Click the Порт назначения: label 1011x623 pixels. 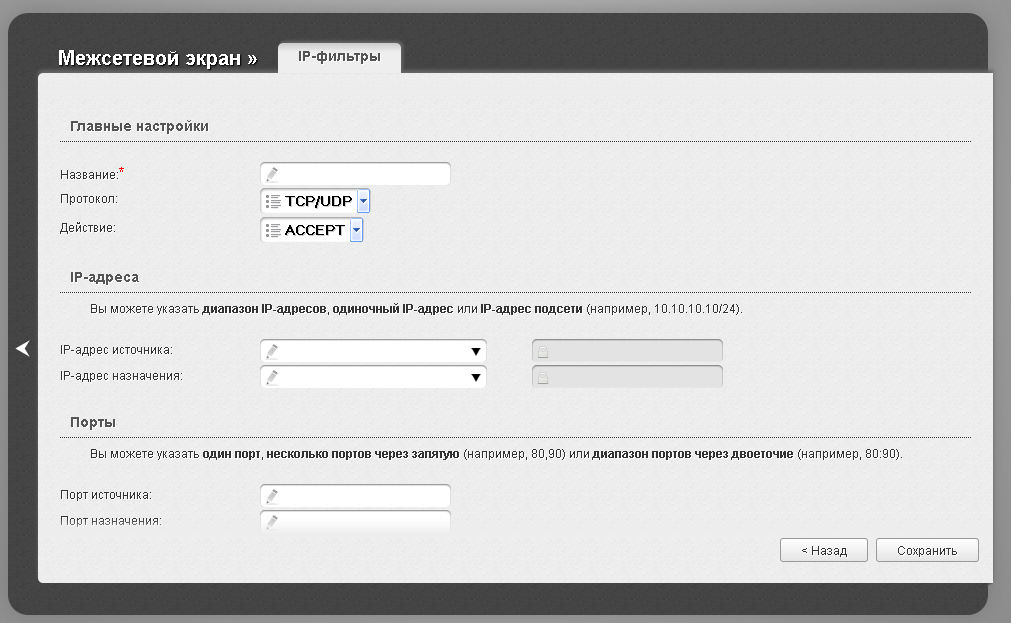click(x=111, y=521)
